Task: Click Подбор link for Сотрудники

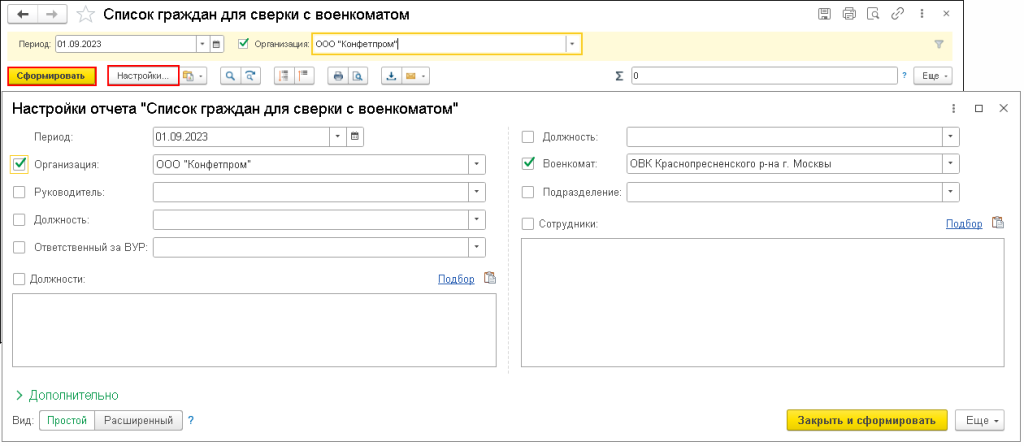Action: tap(963, 223)
